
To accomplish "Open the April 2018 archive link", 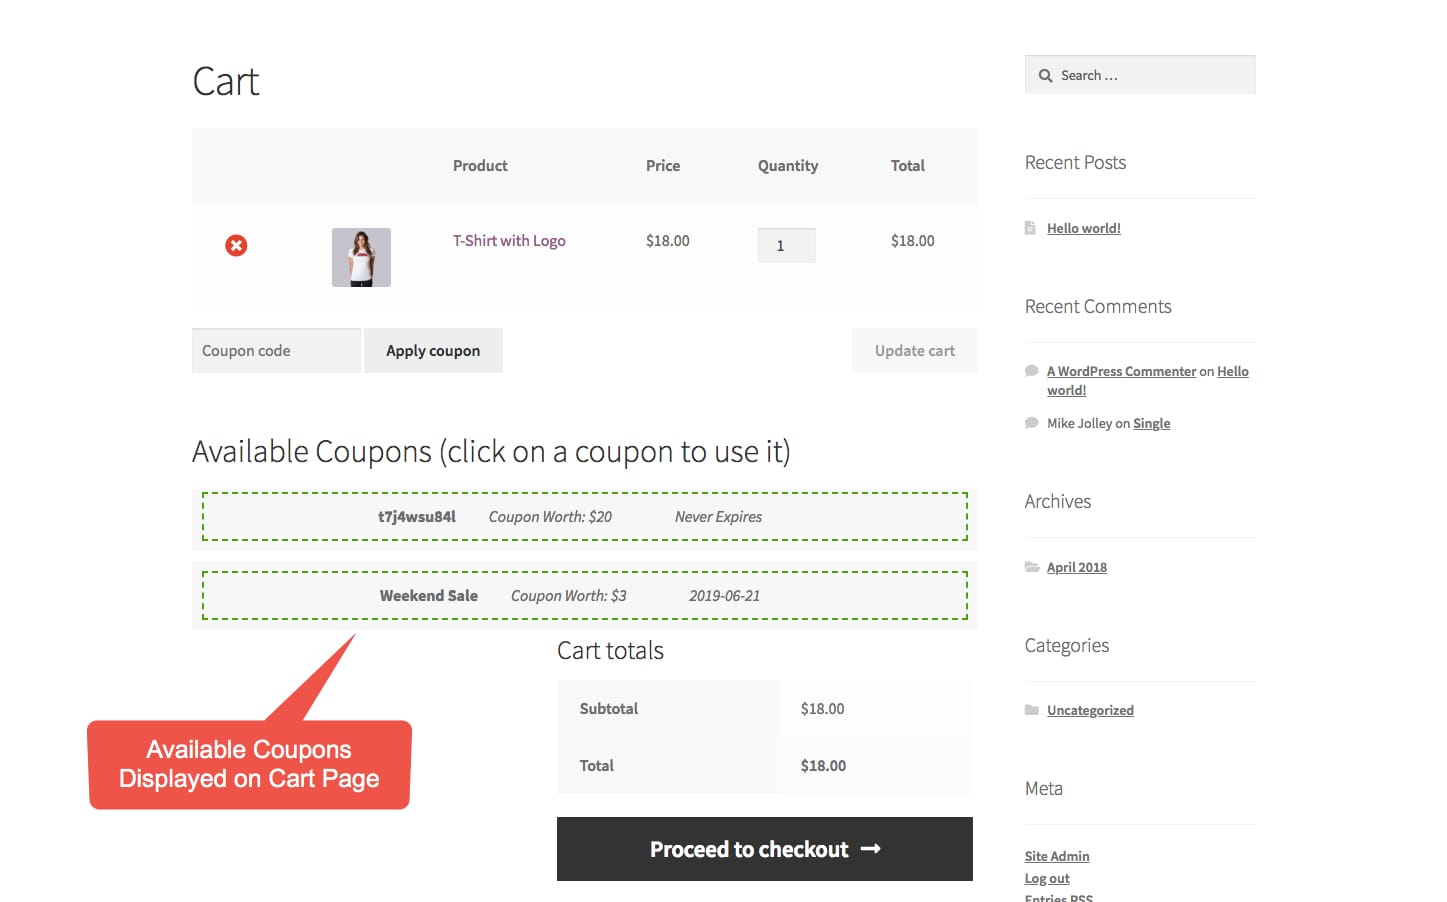I will [x=1076, y=567].
